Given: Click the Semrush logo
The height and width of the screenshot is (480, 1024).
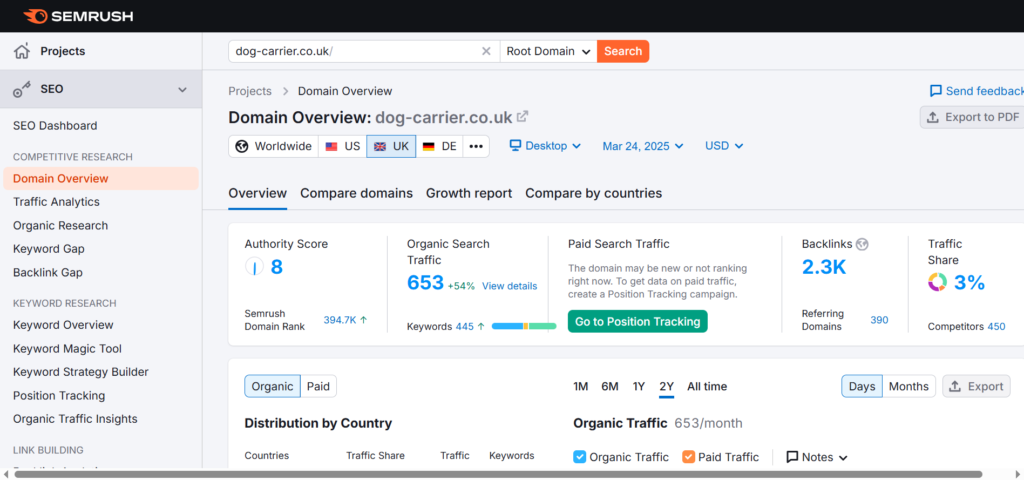Looking at the screenshot, I should pyautogui.click(x=78, y=16).
